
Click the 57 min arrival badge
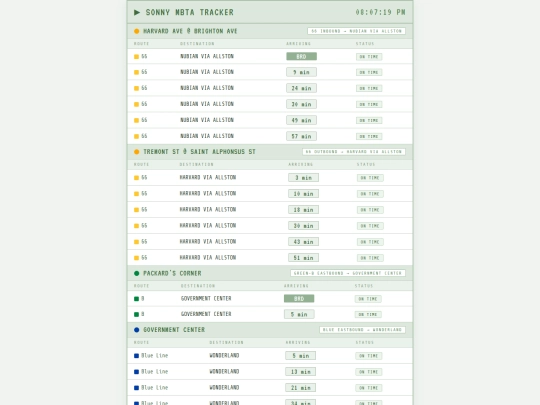point(301,136)
